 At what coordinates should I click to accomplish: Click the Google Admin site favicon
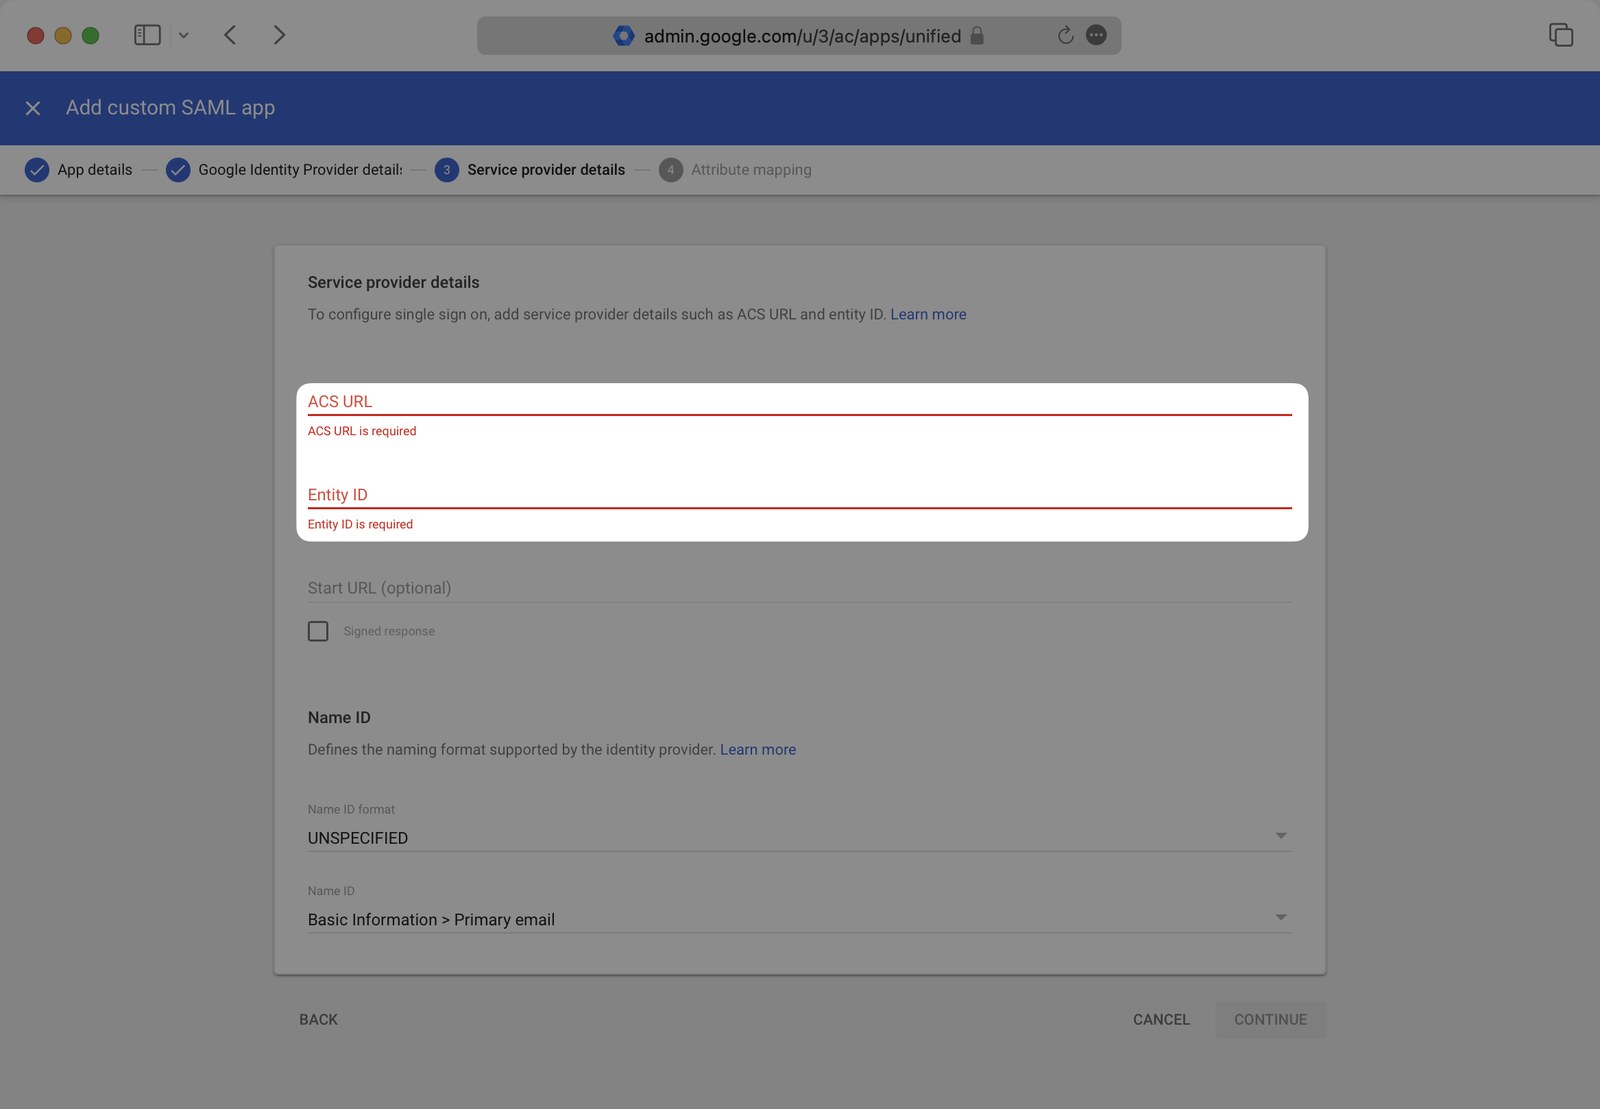coord(623,35)
